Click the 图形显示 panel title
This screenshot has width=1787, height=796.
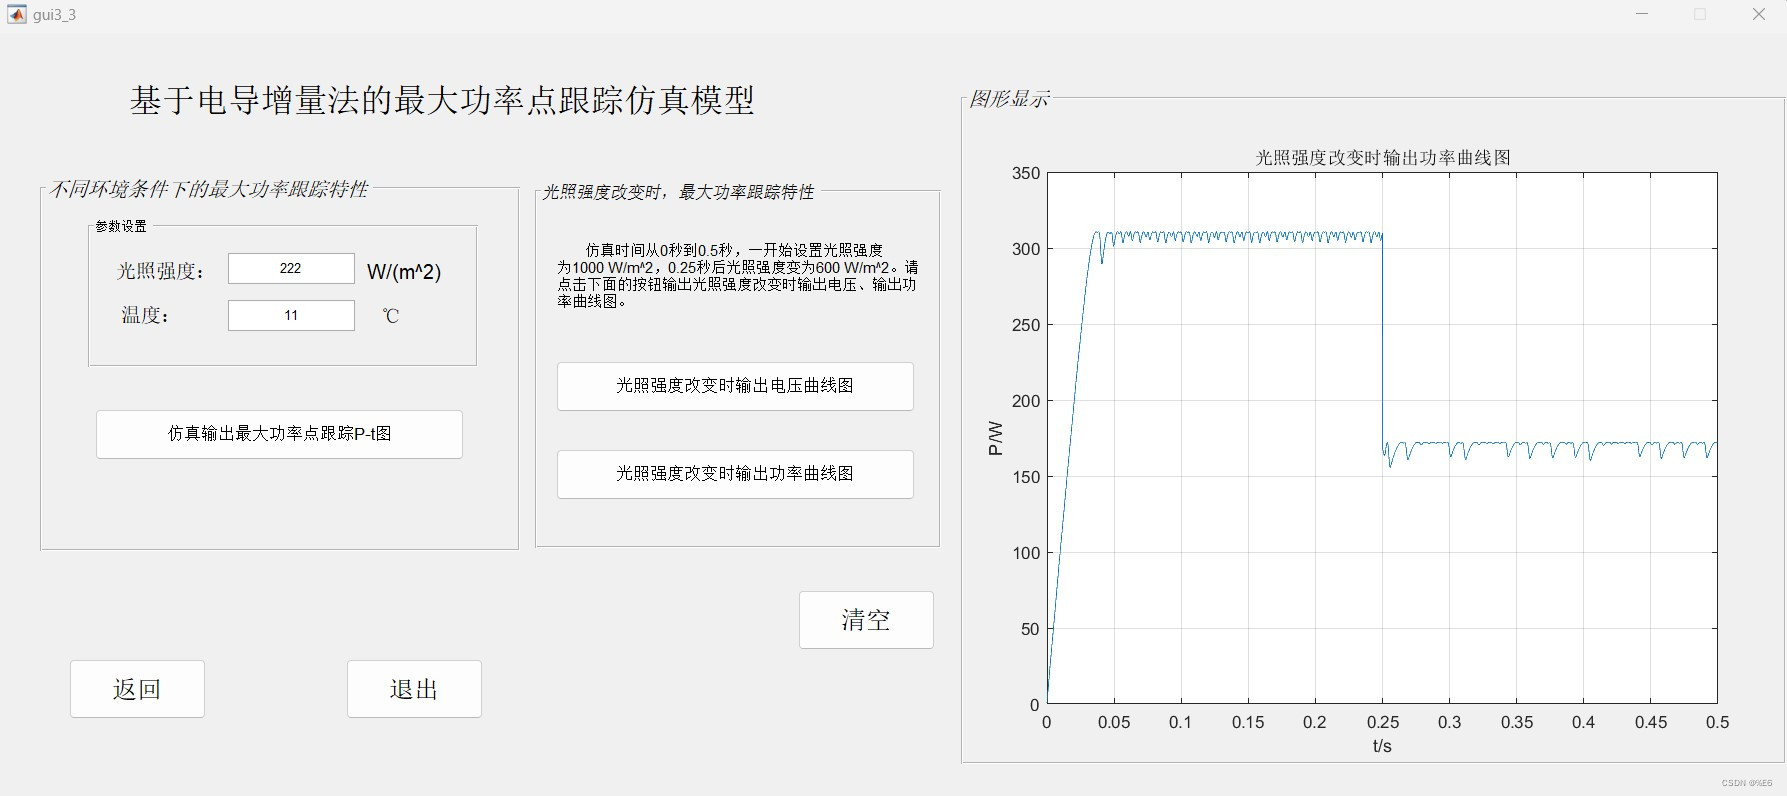(x=1009, y=99)
